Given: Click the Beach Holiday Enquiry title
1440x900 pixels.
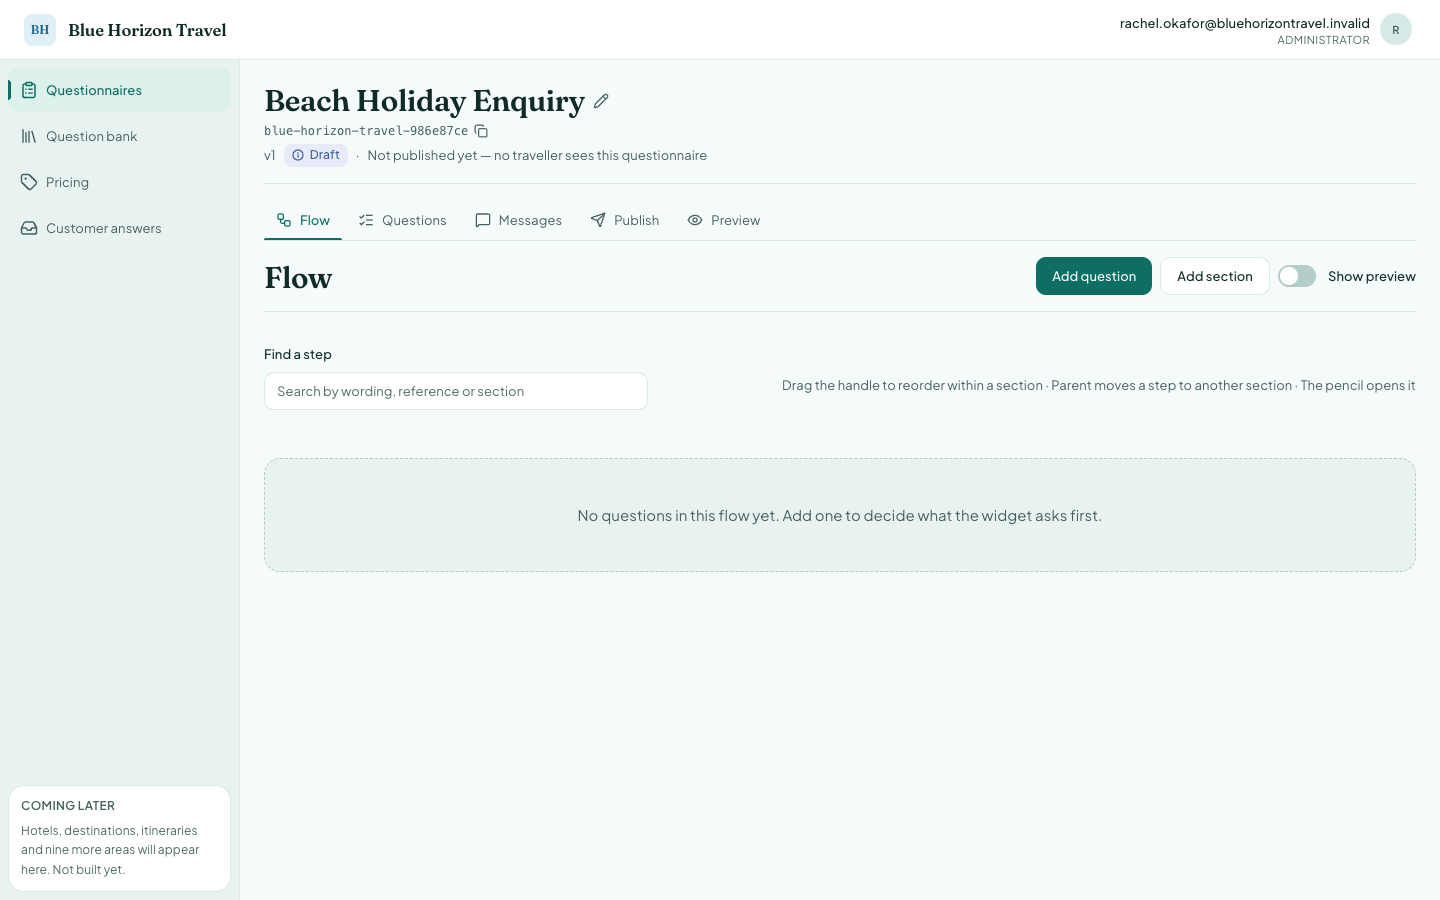Looking at the screenshot, I should pyautogui.click(x=424, y=101).
